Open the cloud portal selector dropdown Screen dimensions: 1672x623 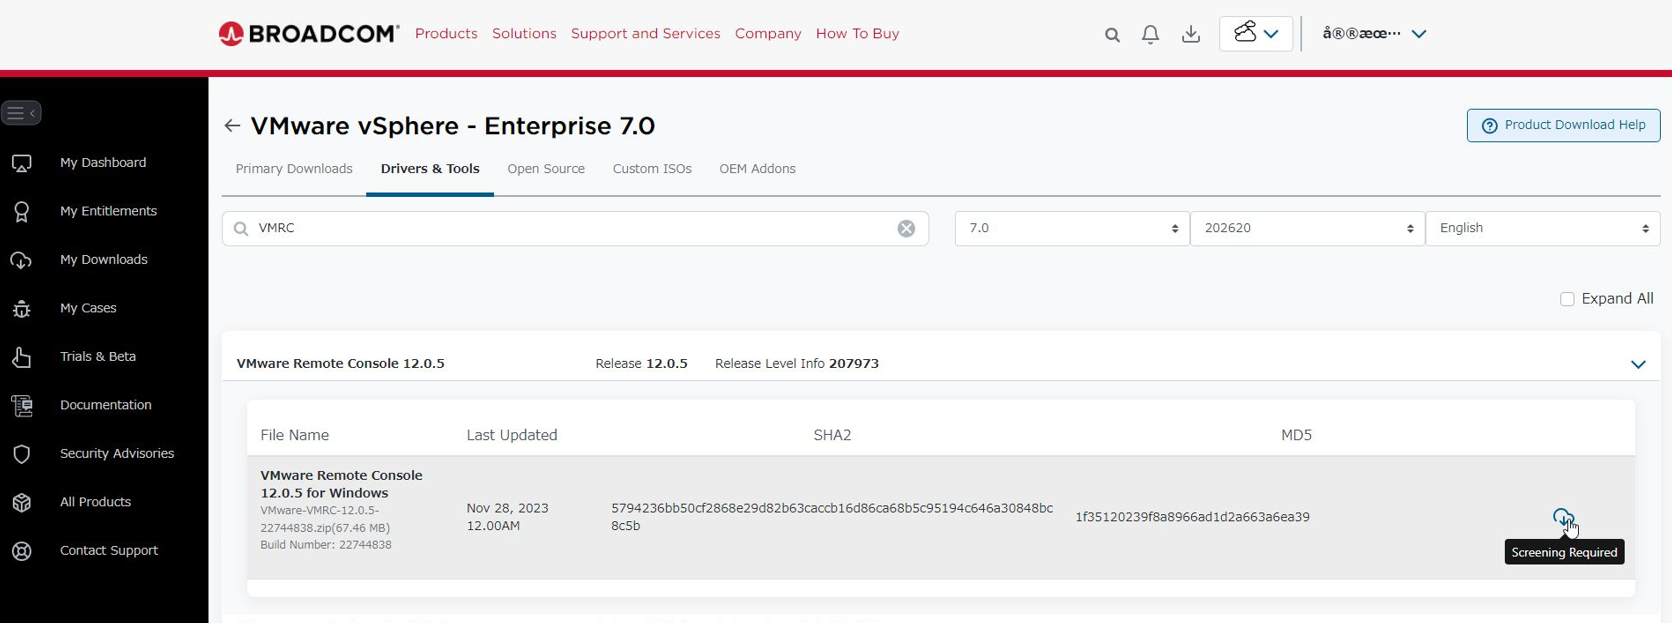(x=1256, y=33)
